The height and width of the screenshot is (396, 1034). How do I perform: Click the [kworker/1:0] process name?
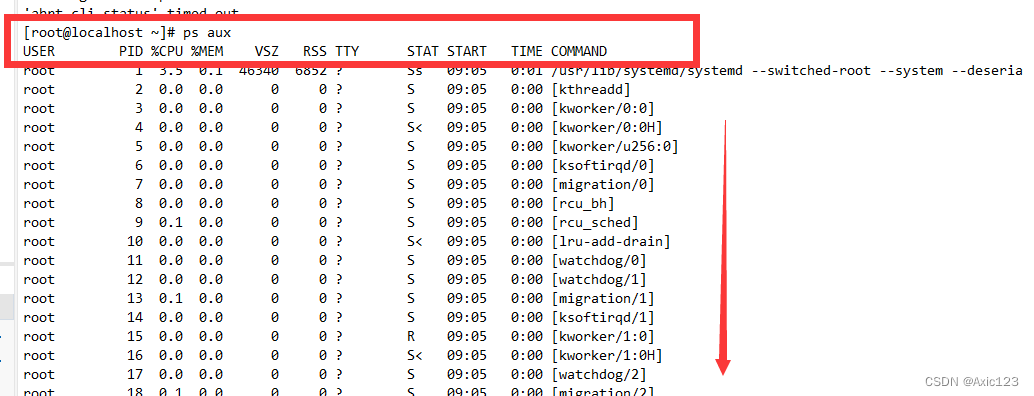coord(603,337)
